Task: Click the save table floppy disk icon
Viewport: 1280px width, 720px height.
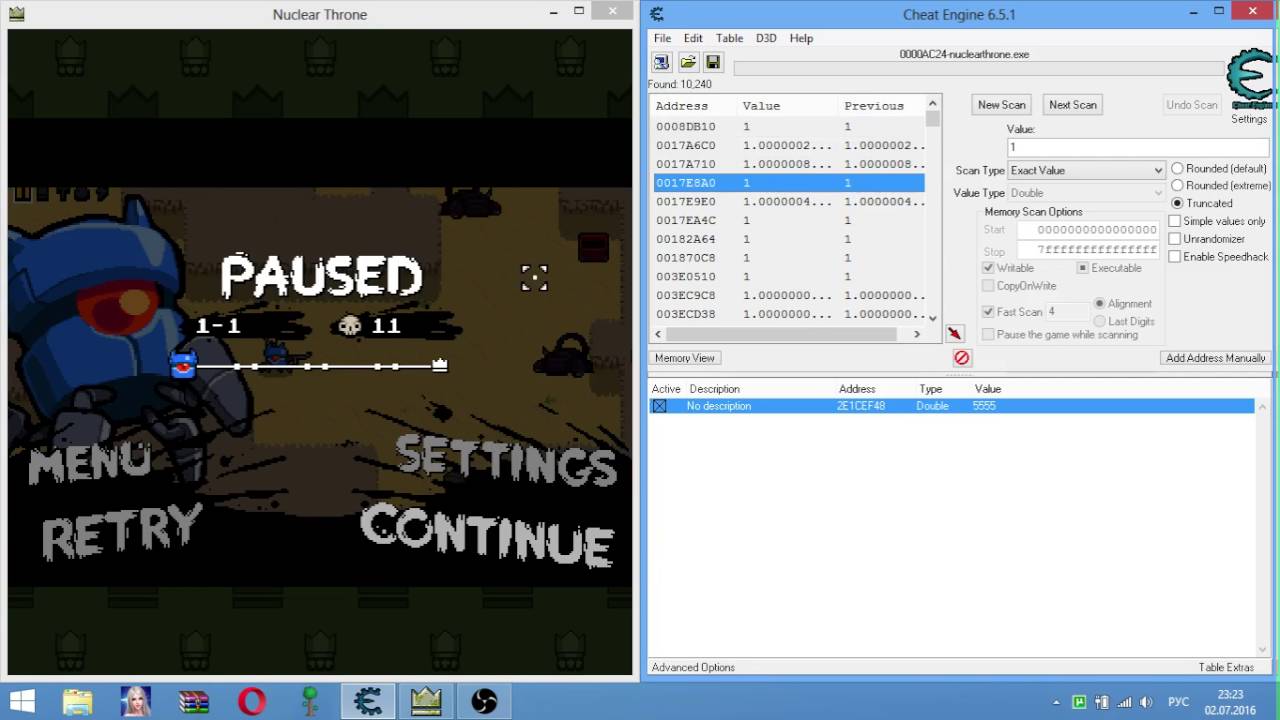Action: tap(713, 62)
